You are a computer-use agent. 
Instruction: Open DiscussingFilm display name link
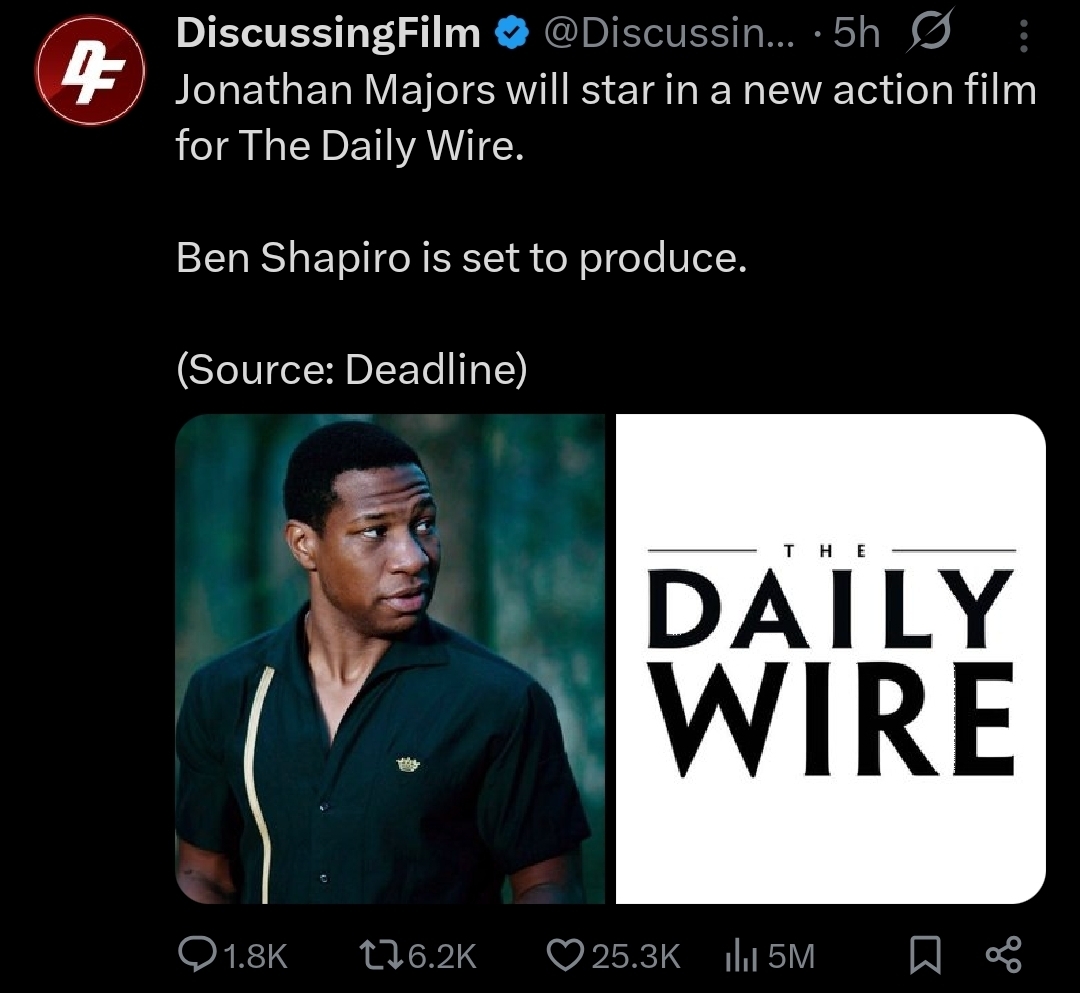point(328,33)
